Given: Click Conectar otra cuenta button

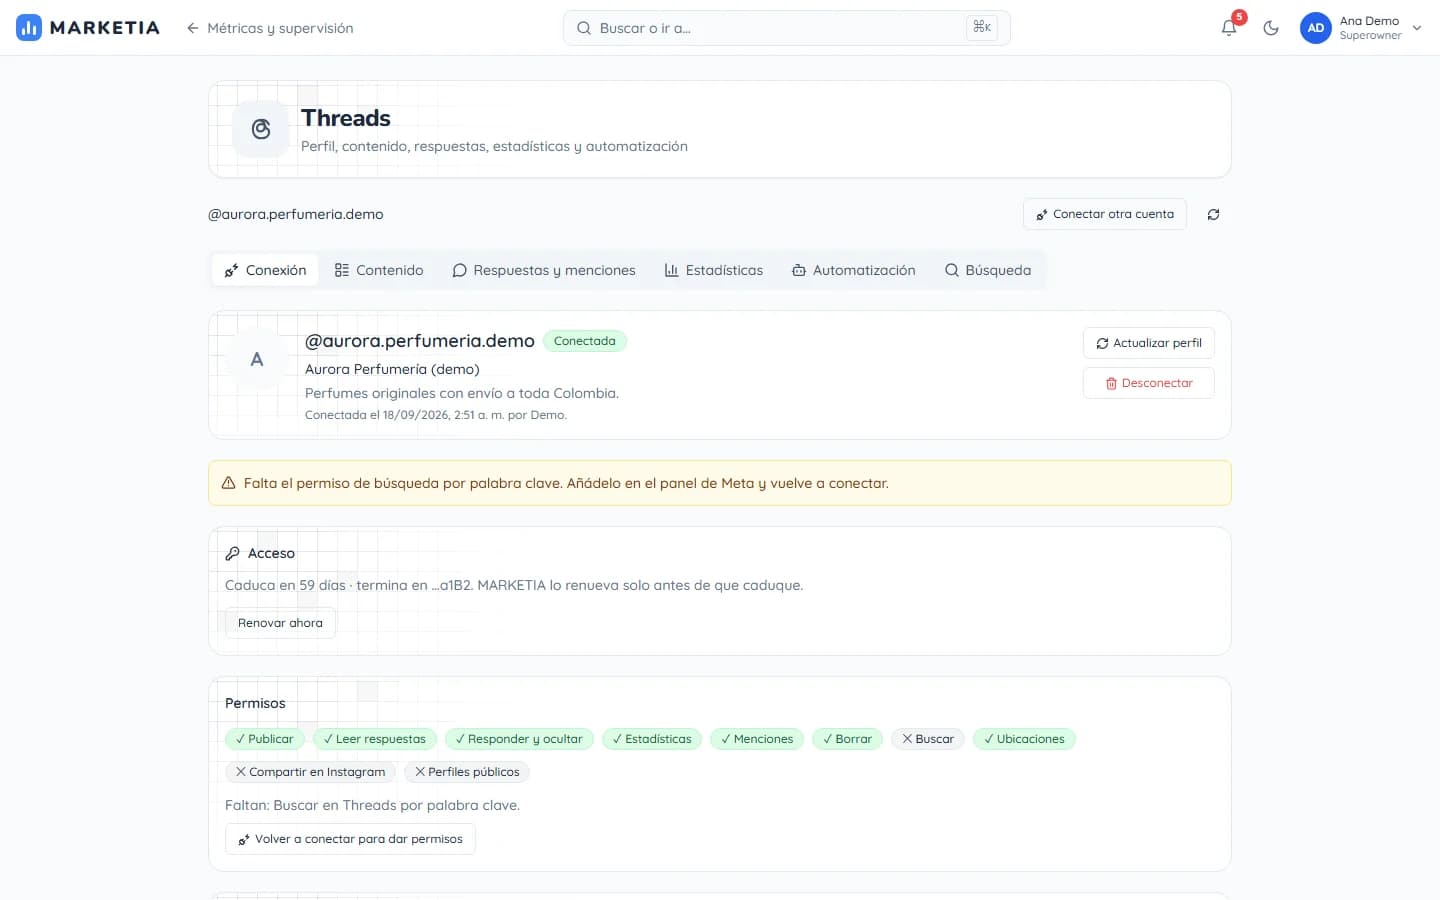Looking at the screenshot, I should 1105,214.
